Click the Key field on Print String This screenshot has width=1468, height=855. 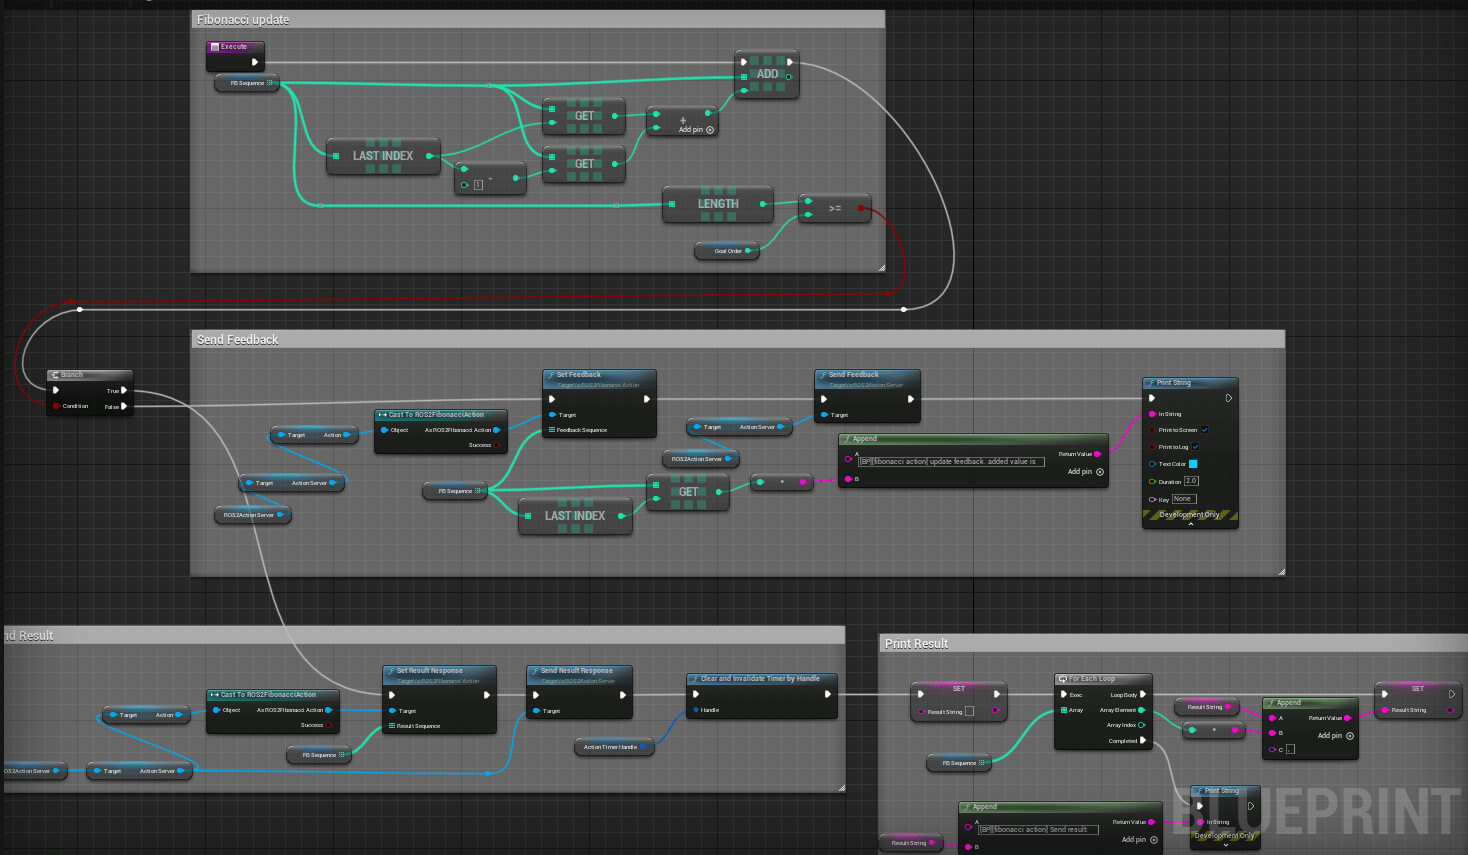1184,499
